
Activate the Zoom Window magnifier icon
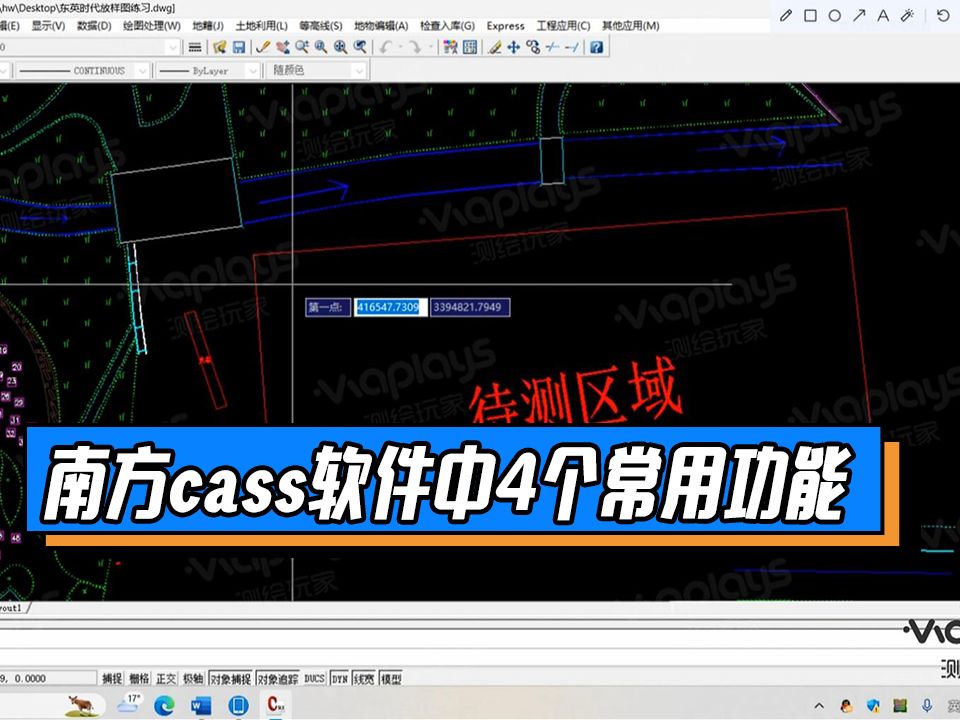320,46
